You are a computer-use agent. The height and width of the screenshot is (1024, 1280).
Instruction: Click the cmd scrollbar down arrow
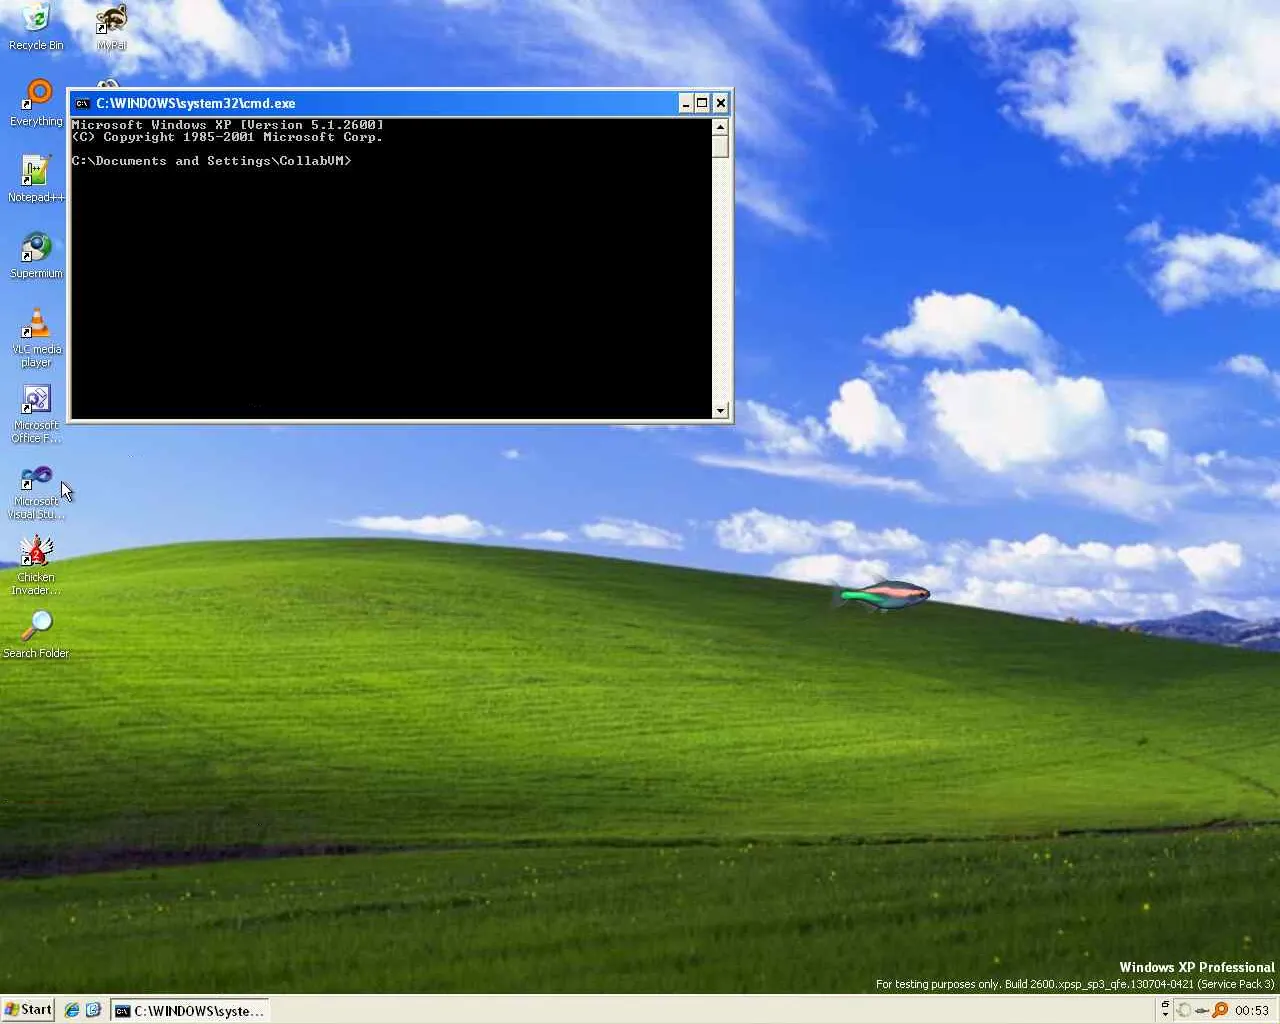click(720, 410)
